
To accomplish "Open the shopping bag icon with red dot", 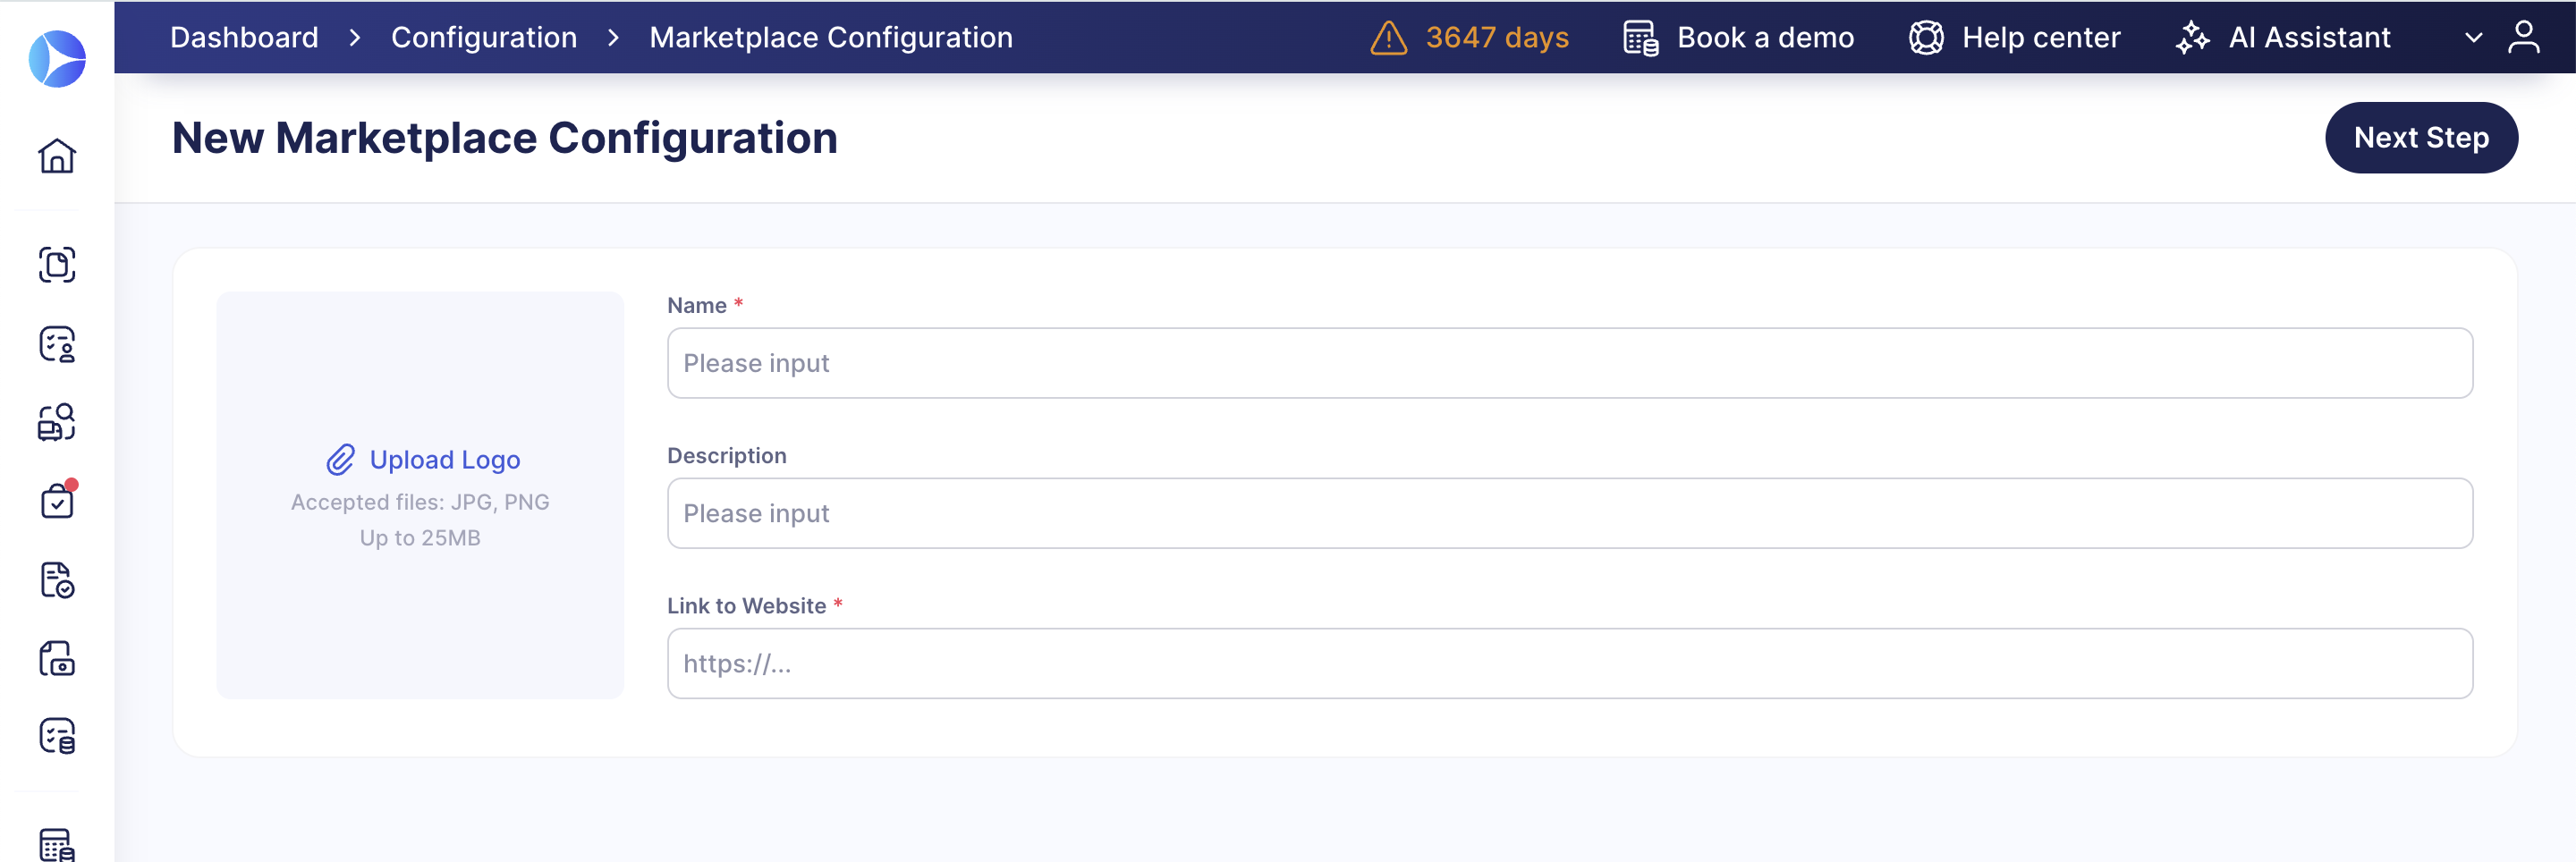I will (x=57, y=500).
